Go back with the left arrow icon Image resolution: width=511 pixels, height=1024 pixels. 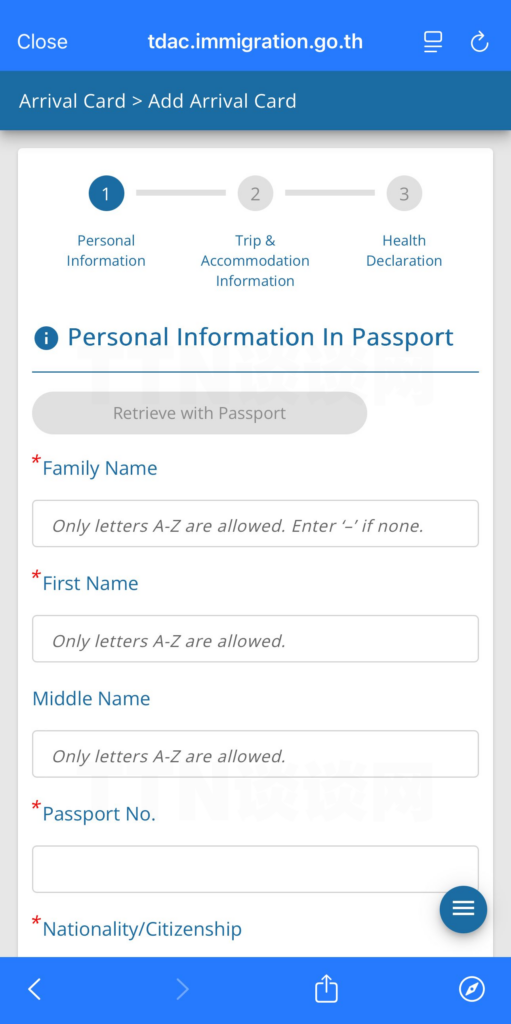[35, 990]
